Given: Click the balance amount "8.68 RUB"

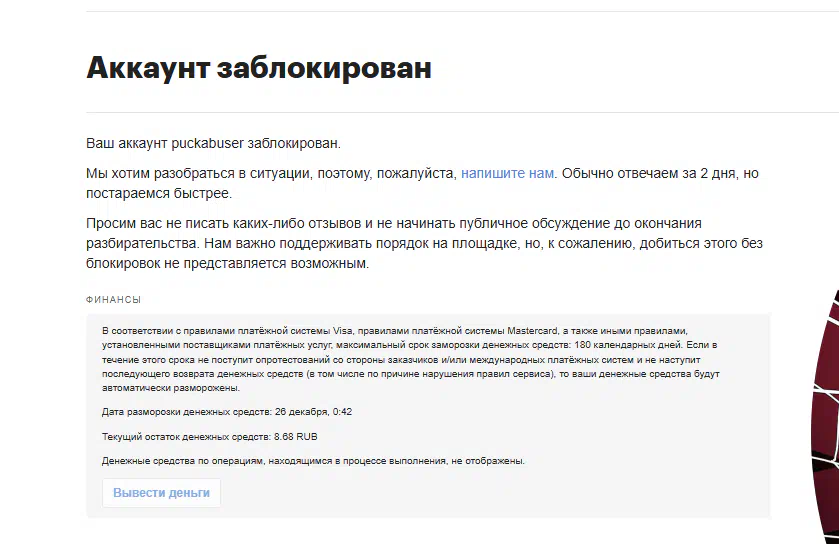Looking at the screenshot, I should pos(296,437).
